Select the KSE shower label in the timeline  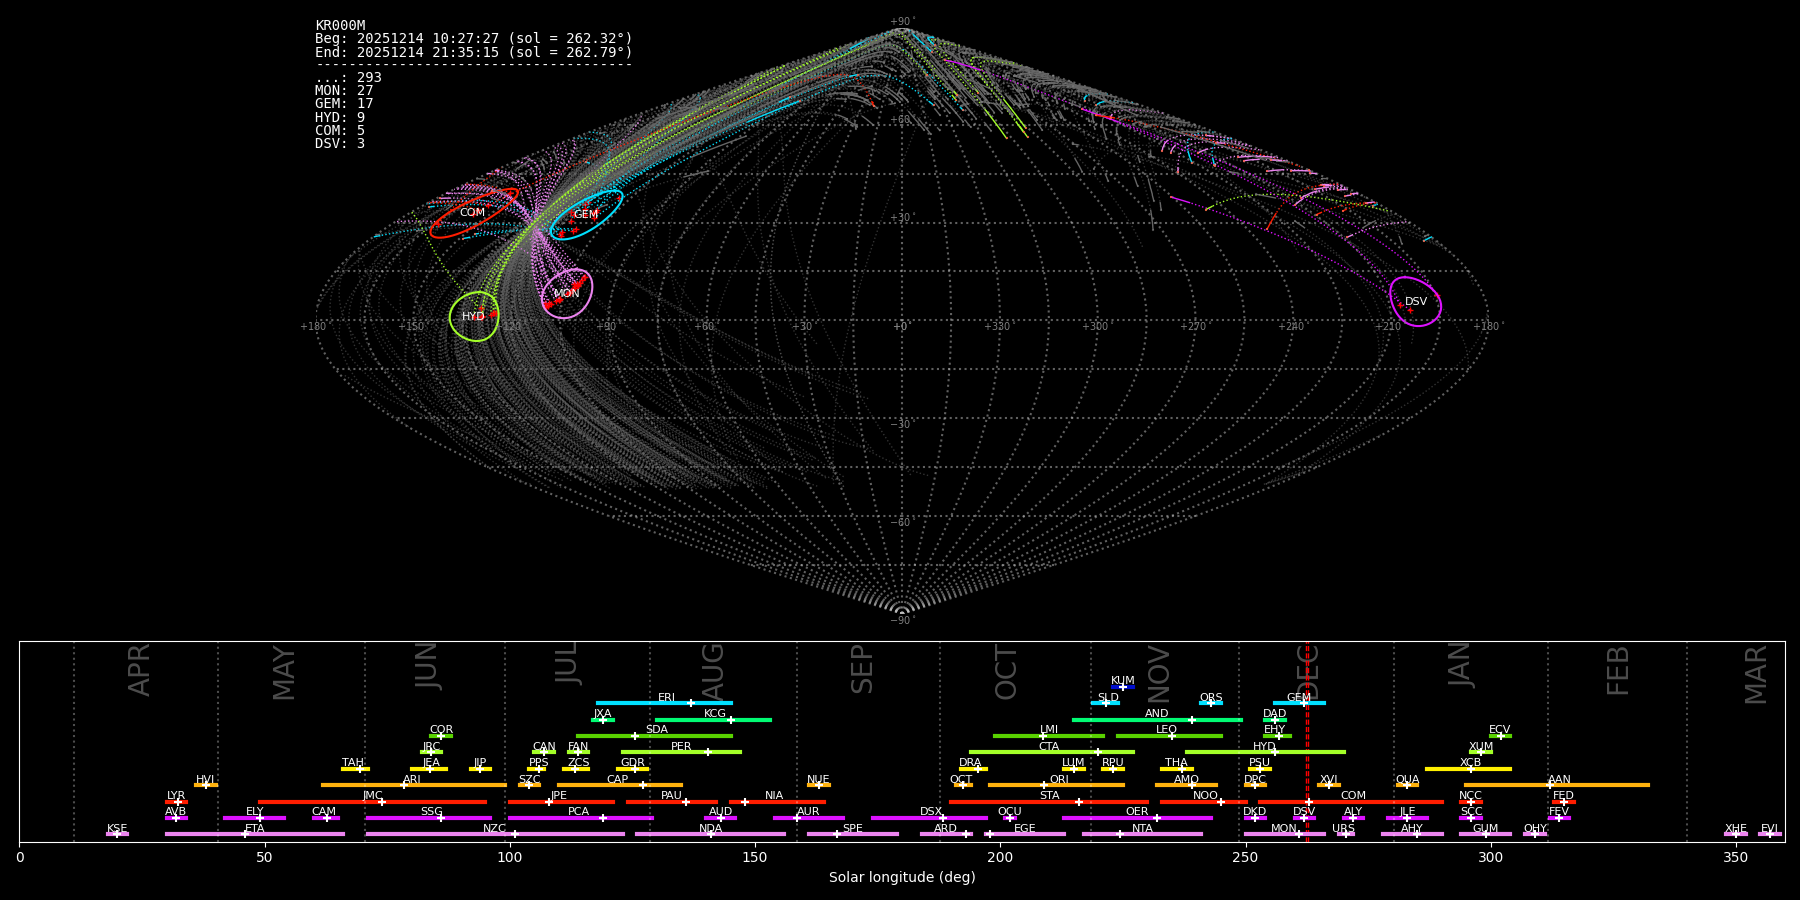click(x=117, y=828)
